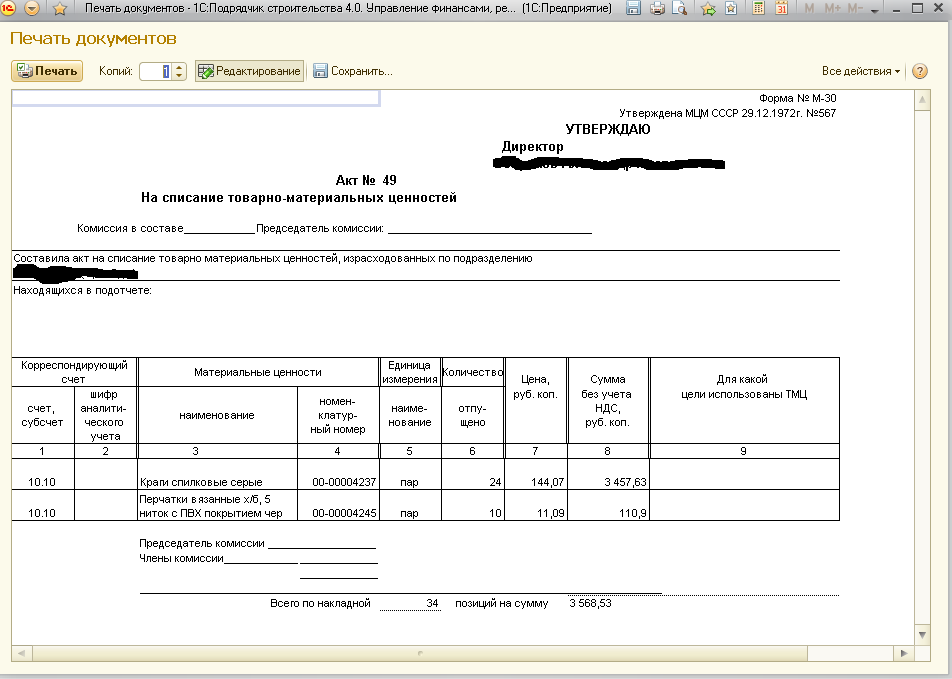Image resolution: width=952 pixels, height=679 pixels.
Task: Decrease copies with the down spinner arrow
Action: (x=179, y=76)
